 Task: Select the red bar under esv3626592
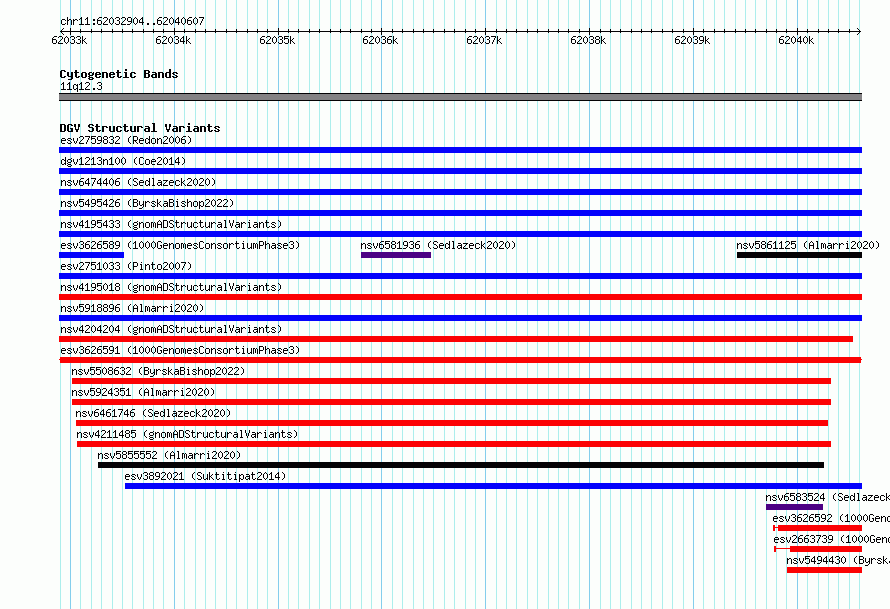818,528
